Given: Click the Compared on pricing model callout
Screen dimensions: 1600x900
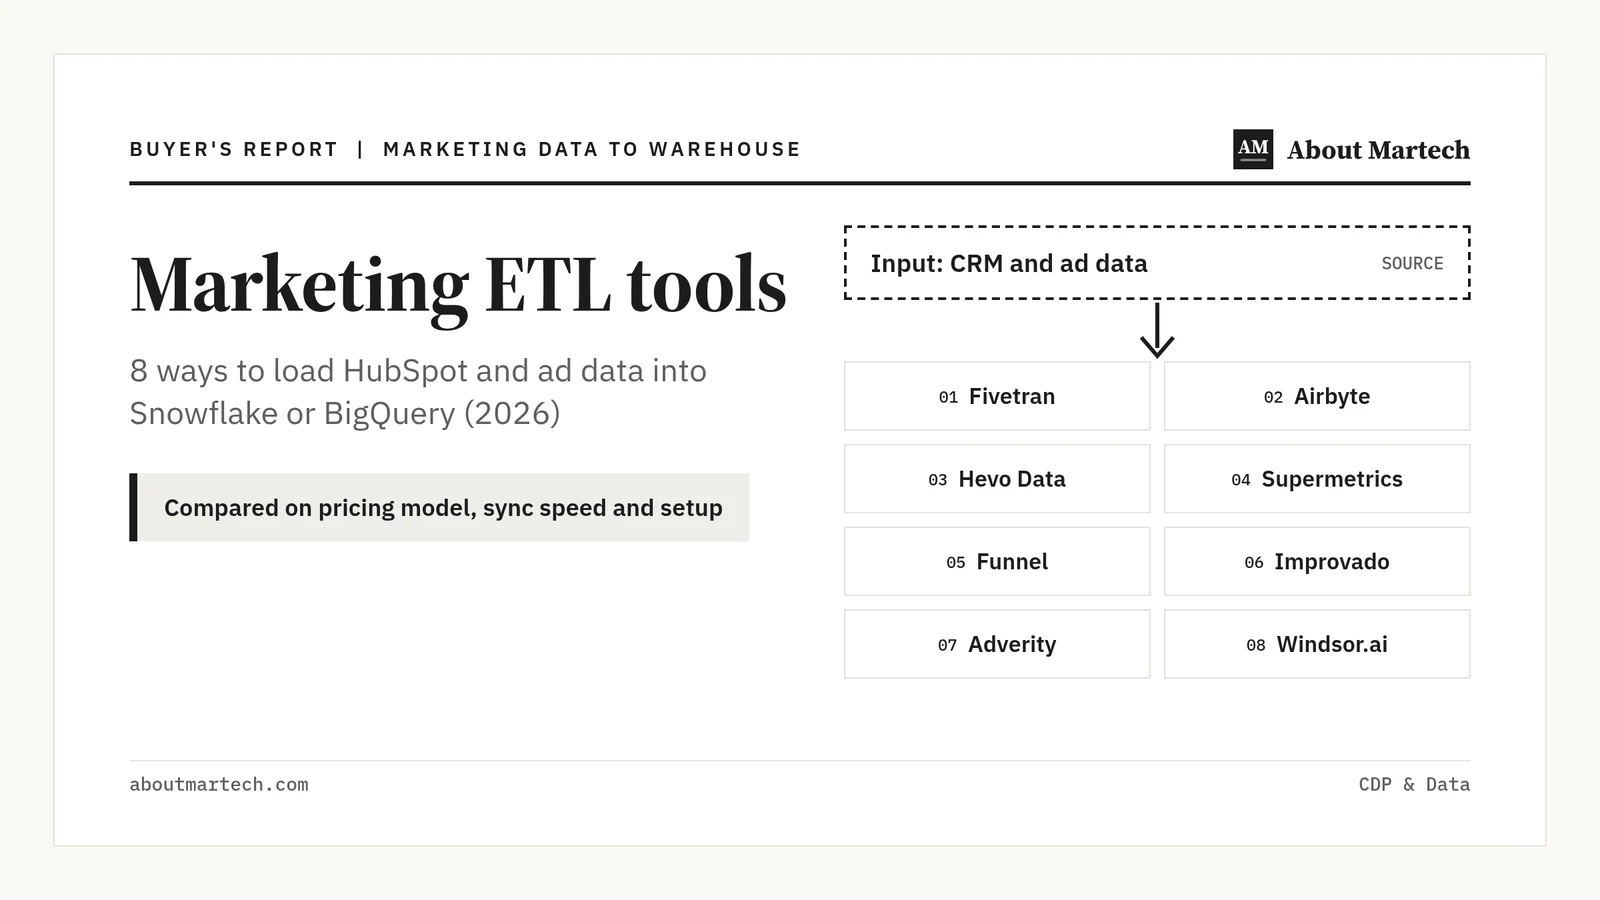Looking at the screenshot, I should [439, 507].
